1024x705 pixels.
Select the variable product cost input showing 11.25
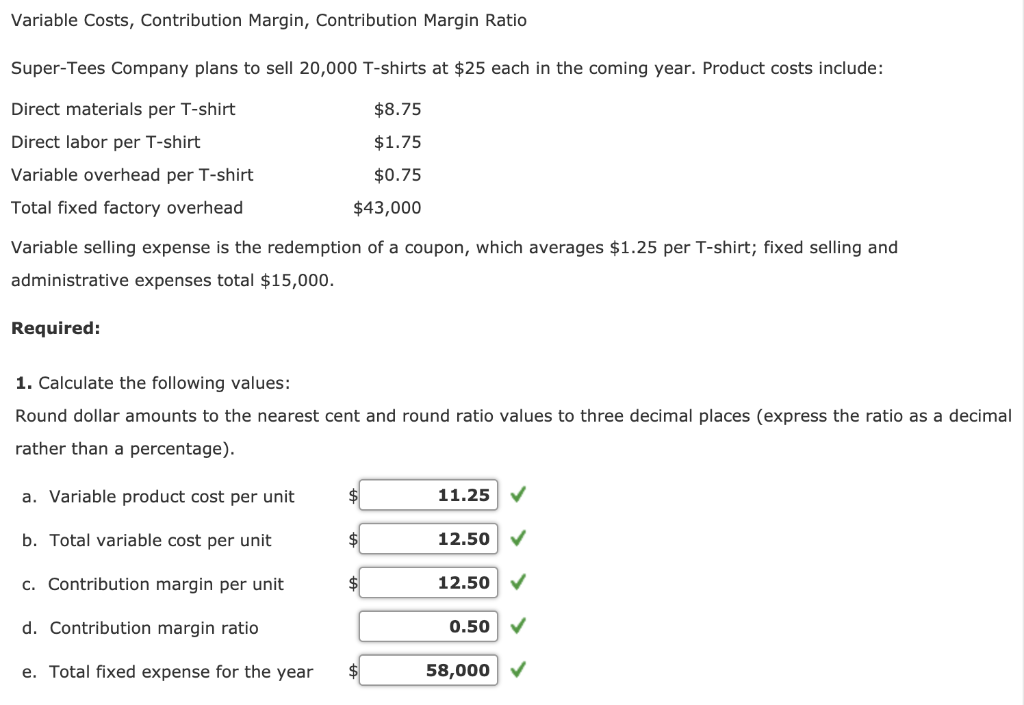click(x=428, y=494)
